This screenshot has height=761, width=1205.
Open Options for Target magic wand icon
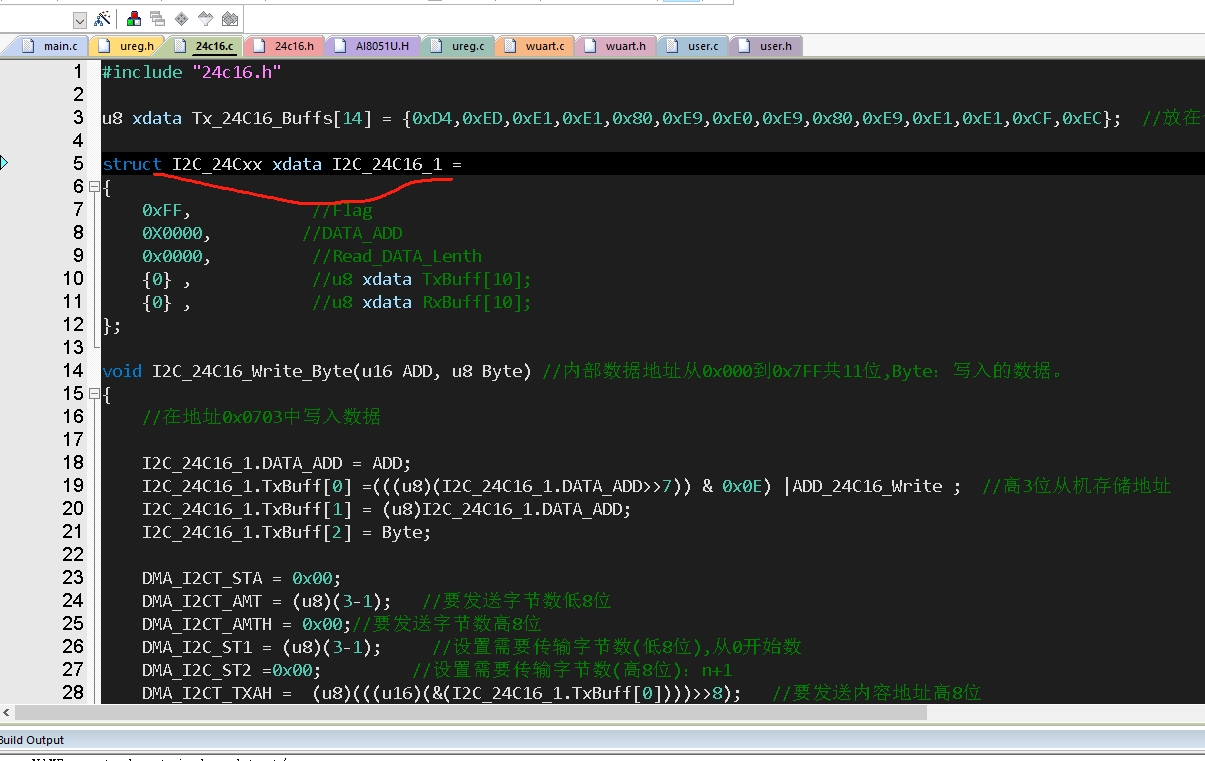[102, 18]
